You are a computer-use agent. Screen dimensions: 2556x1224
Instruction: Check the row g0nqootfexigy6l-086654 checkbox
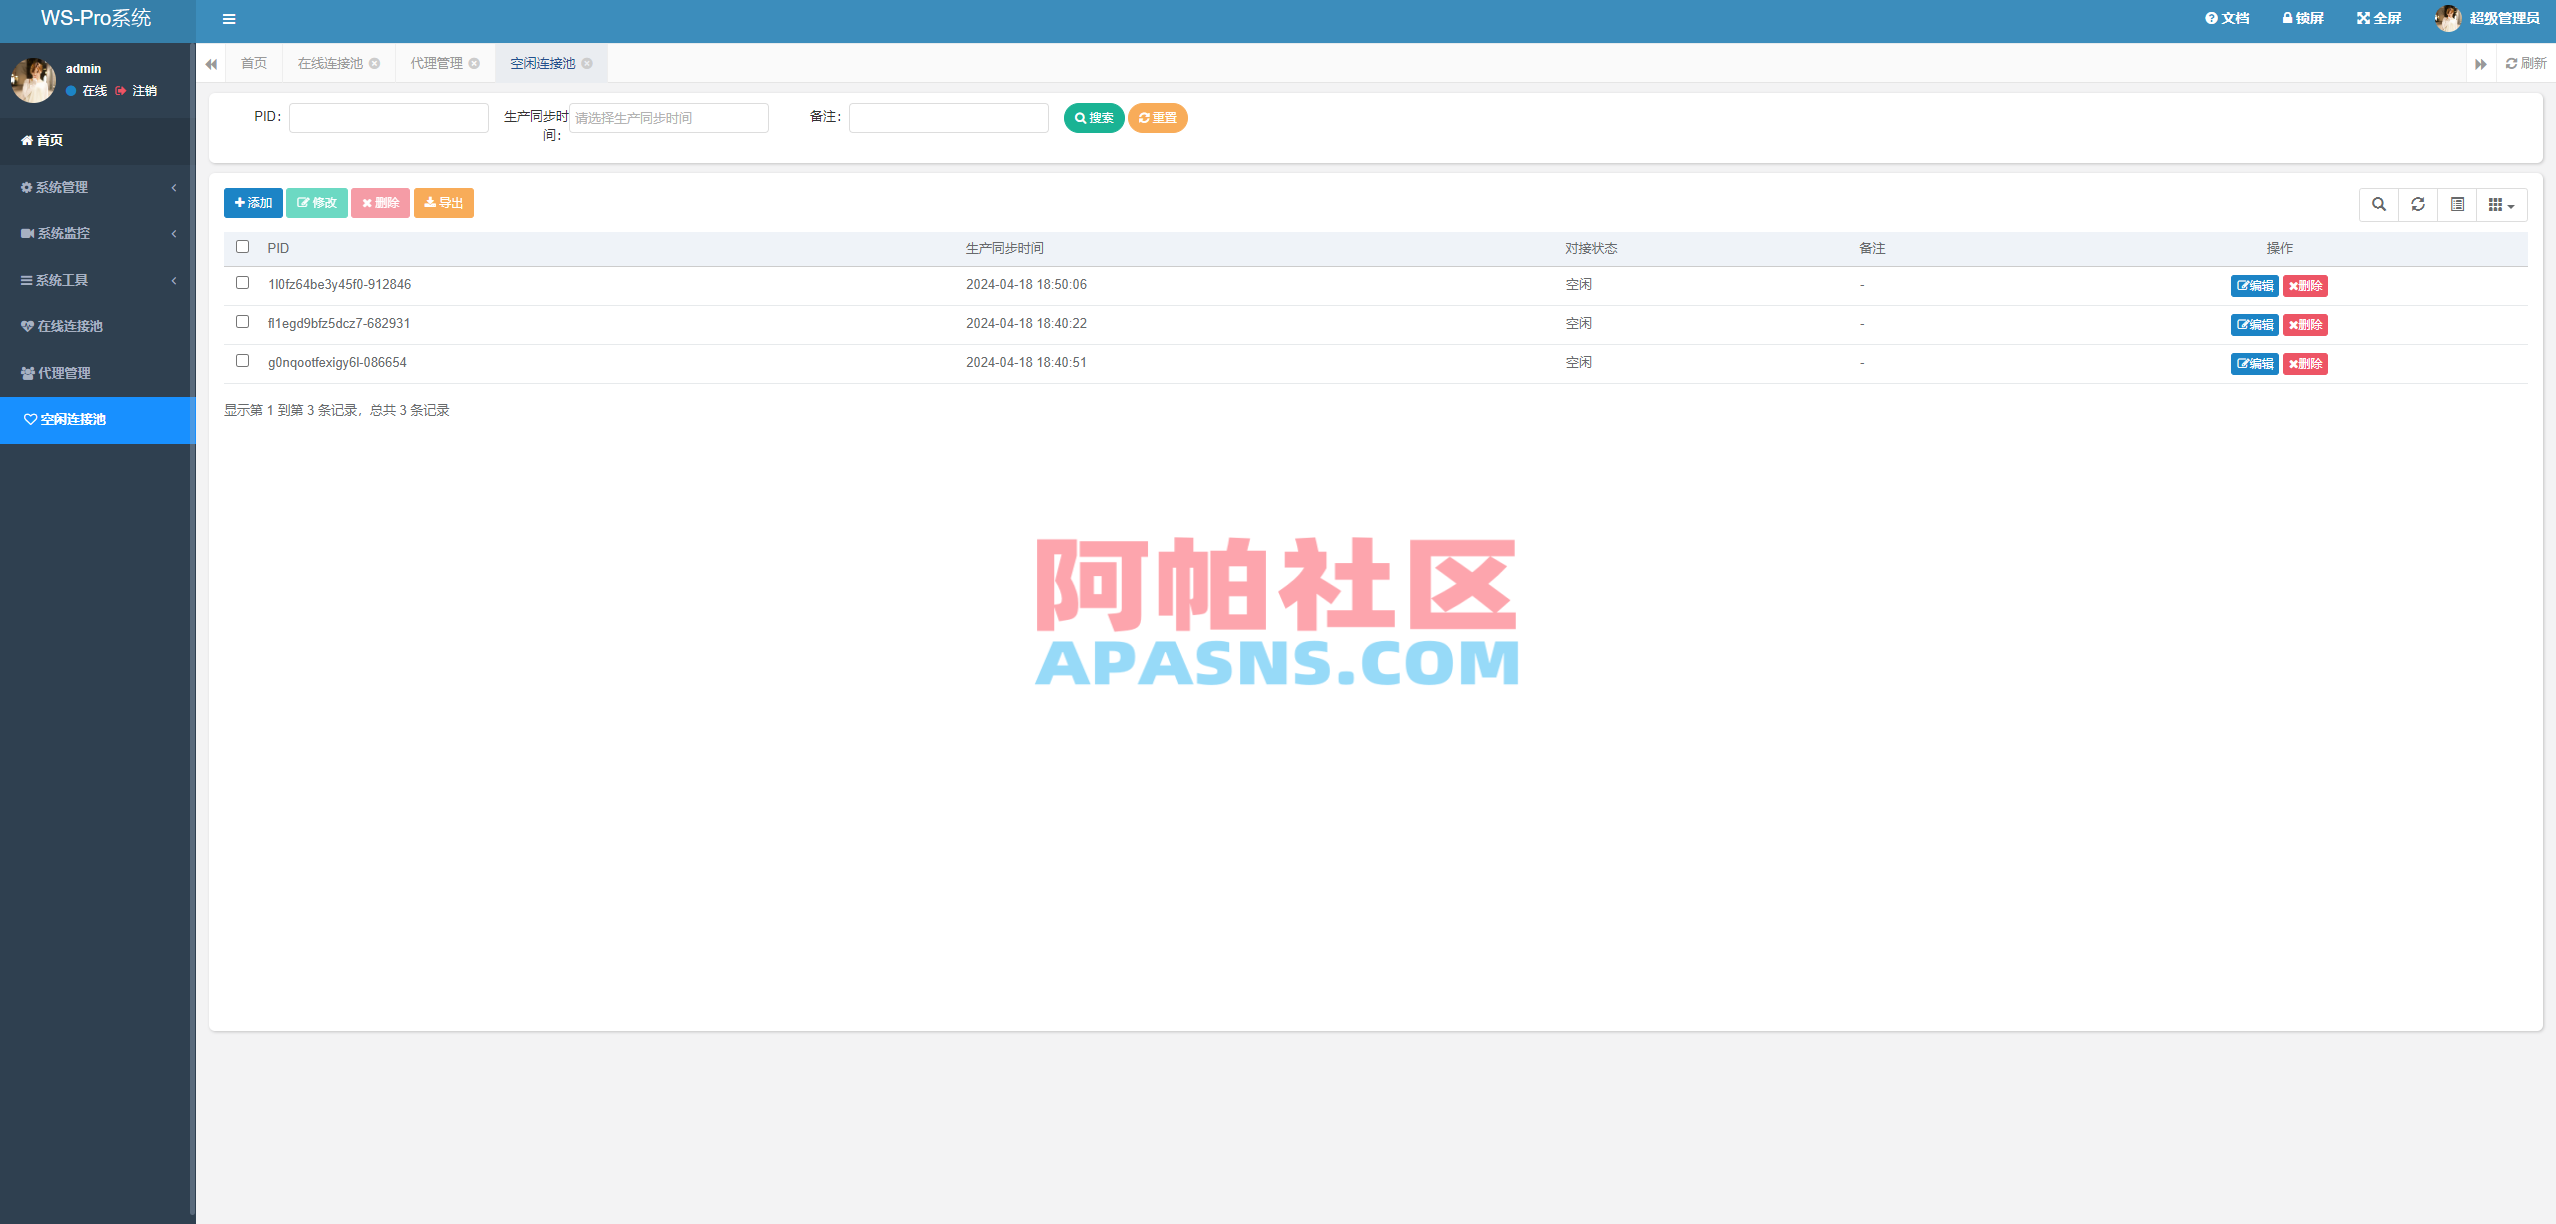tap(242, 361)
